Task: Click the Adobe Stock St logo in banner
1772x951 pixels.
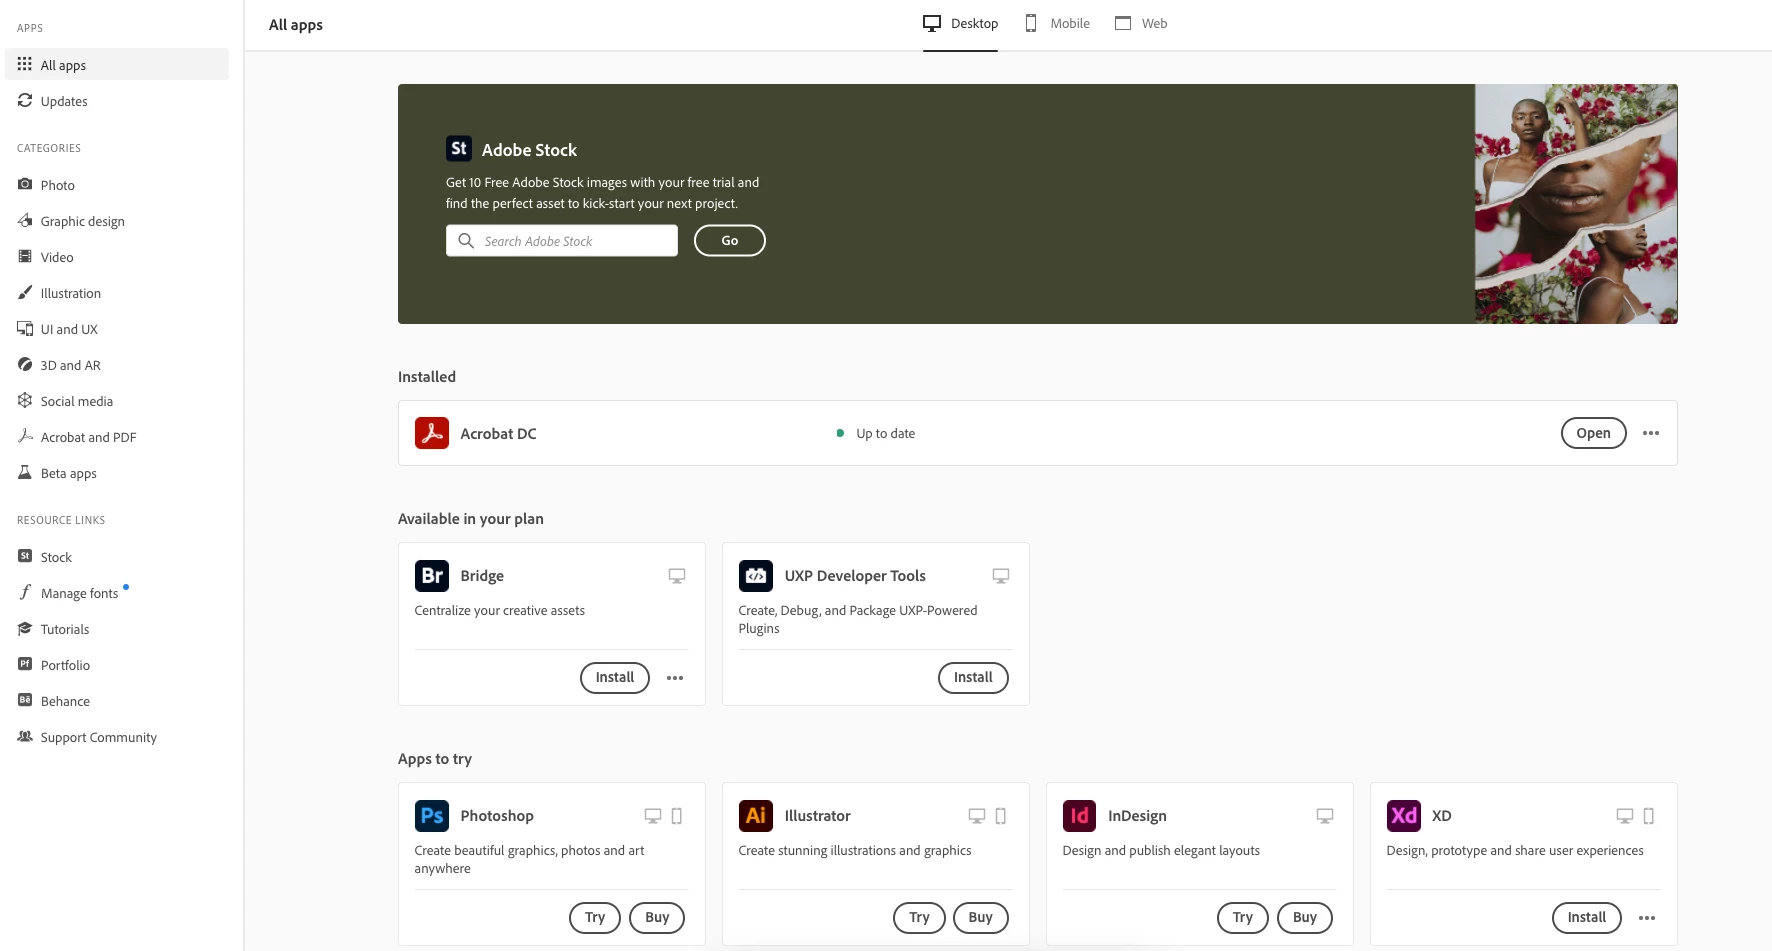Action: (459, 149)
